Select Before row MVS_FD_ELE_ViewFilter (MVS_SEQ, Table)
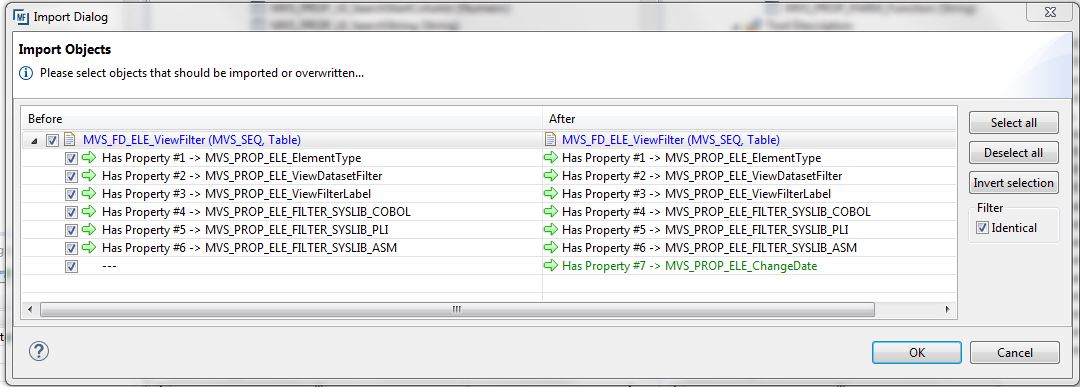This screenshot has height=387, width=1080. point(192,140)
